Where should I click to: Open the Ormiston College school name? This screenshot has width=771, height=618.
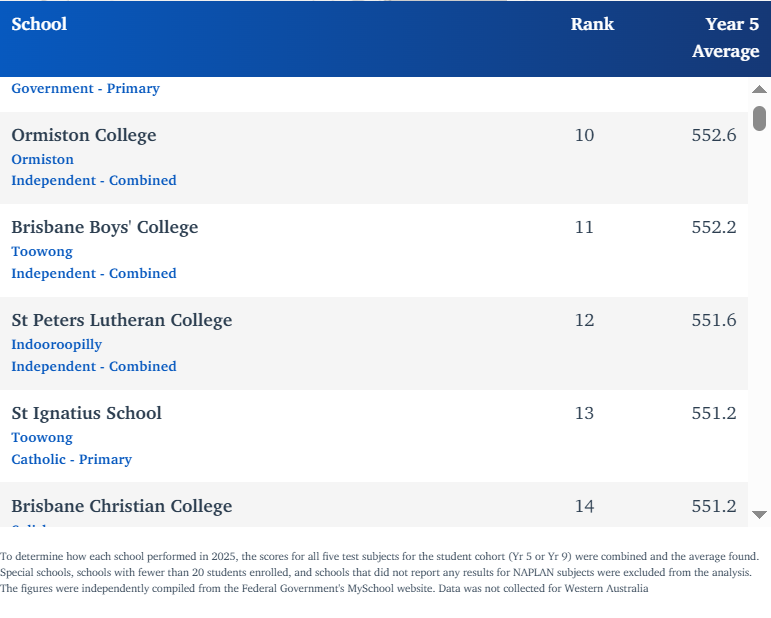(84, 135)
